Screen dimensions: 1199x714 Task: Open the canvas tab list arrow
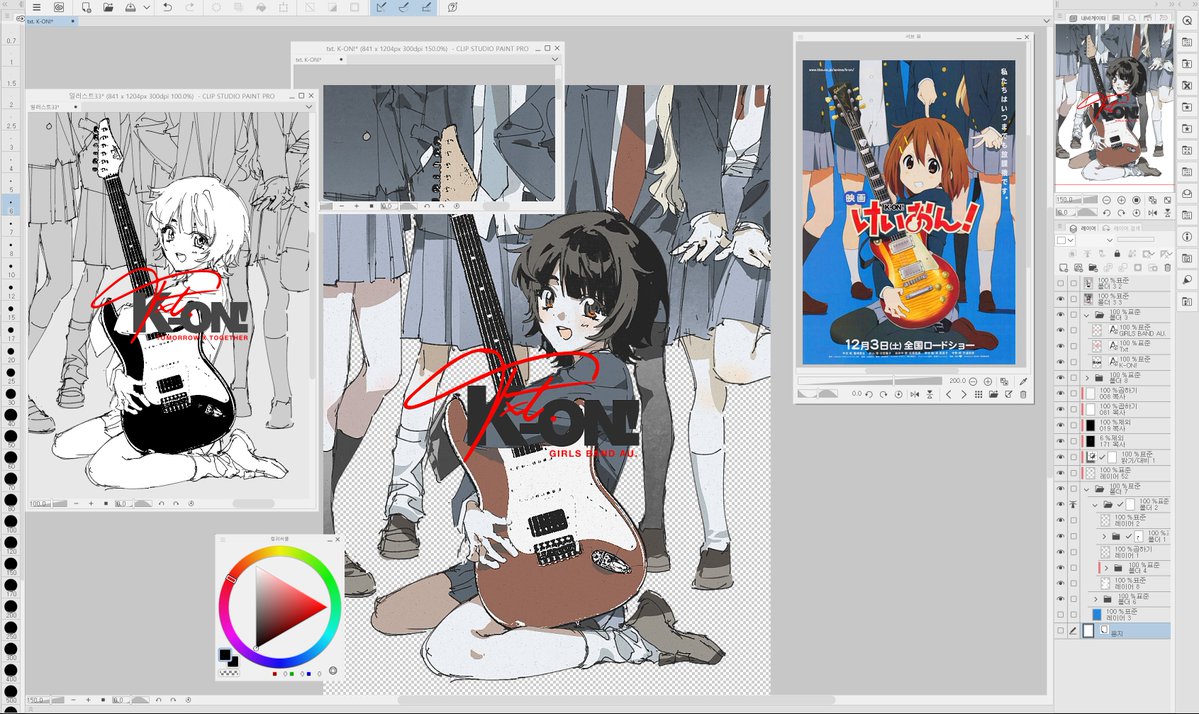pyautogui.click(x=1047, y=21)
